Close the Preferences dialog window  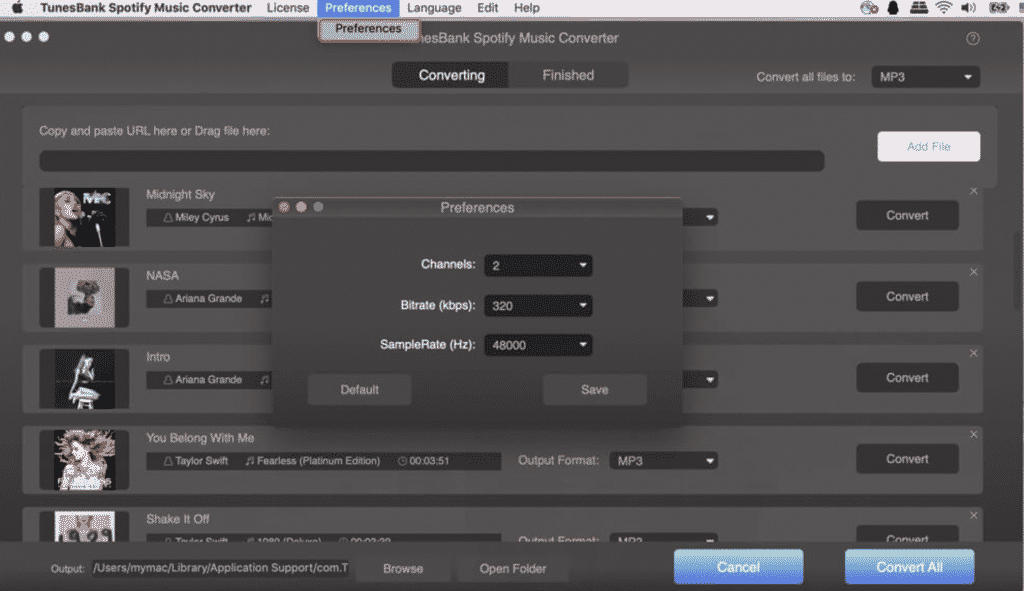pos(284,207)
